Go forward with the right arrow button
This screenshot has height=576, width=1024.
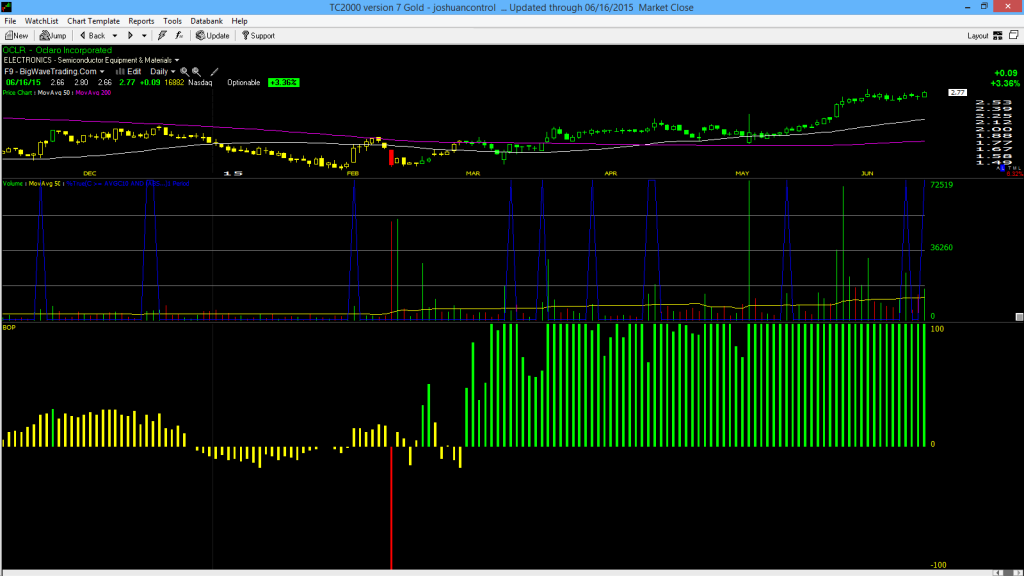(131, 36)
